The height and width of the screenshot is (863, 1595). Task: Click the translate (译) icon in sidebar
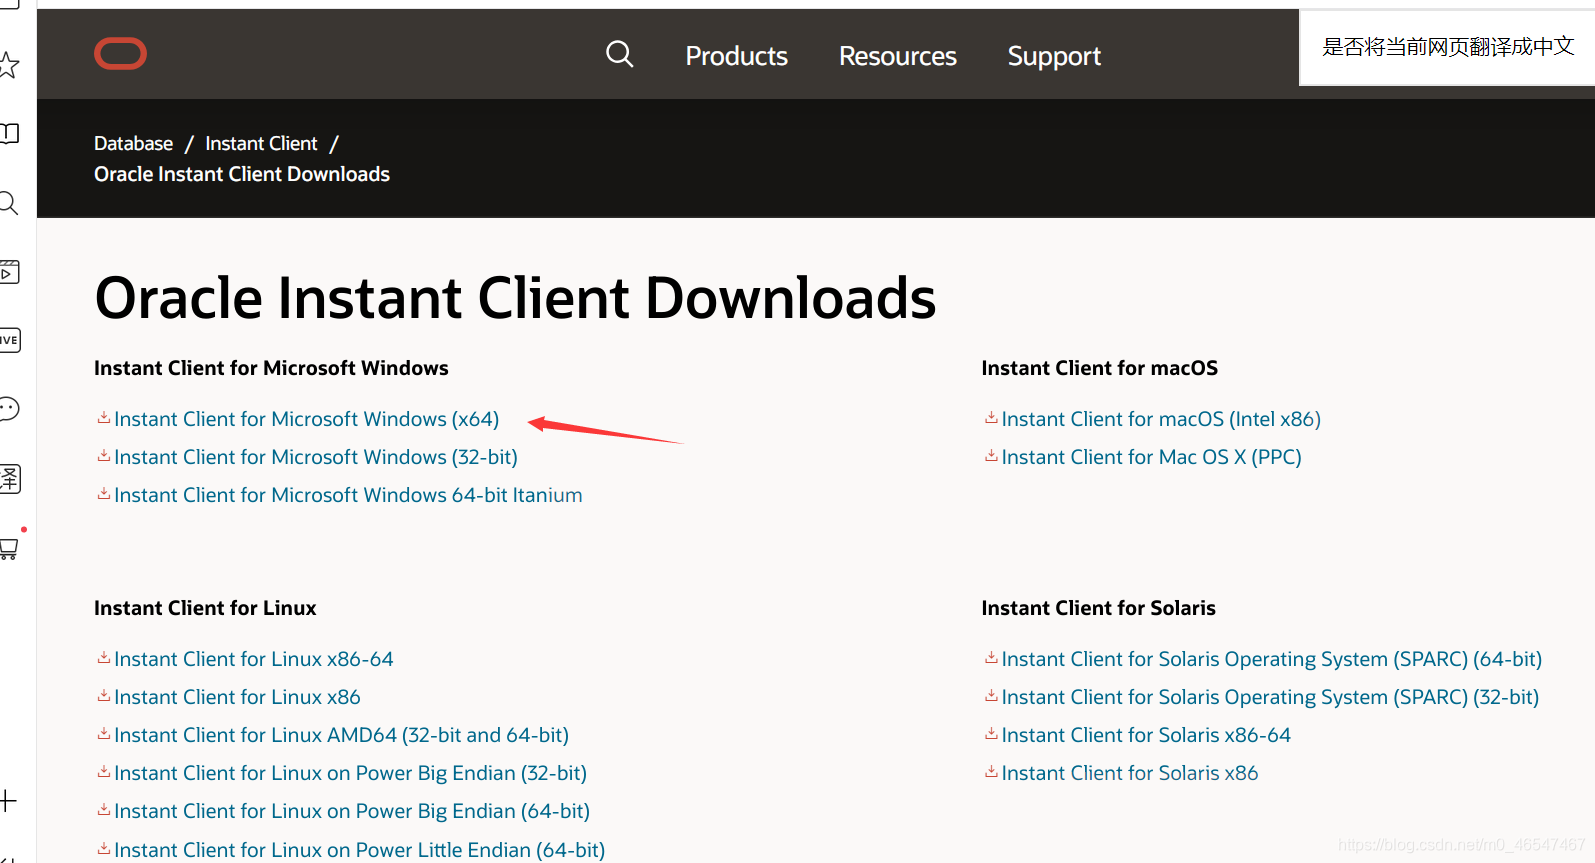click(x=8, y=478)
